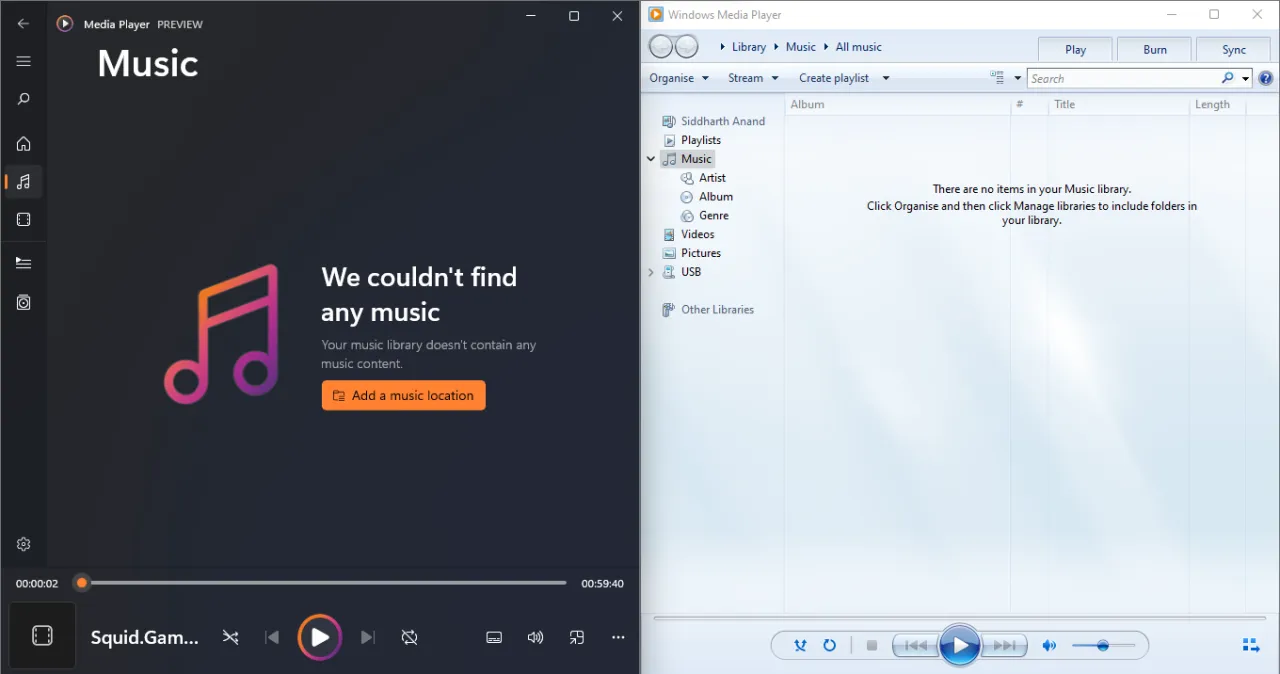
Task: Collapse the Music tree in Windows Media Player
Action: click(651, 158)
